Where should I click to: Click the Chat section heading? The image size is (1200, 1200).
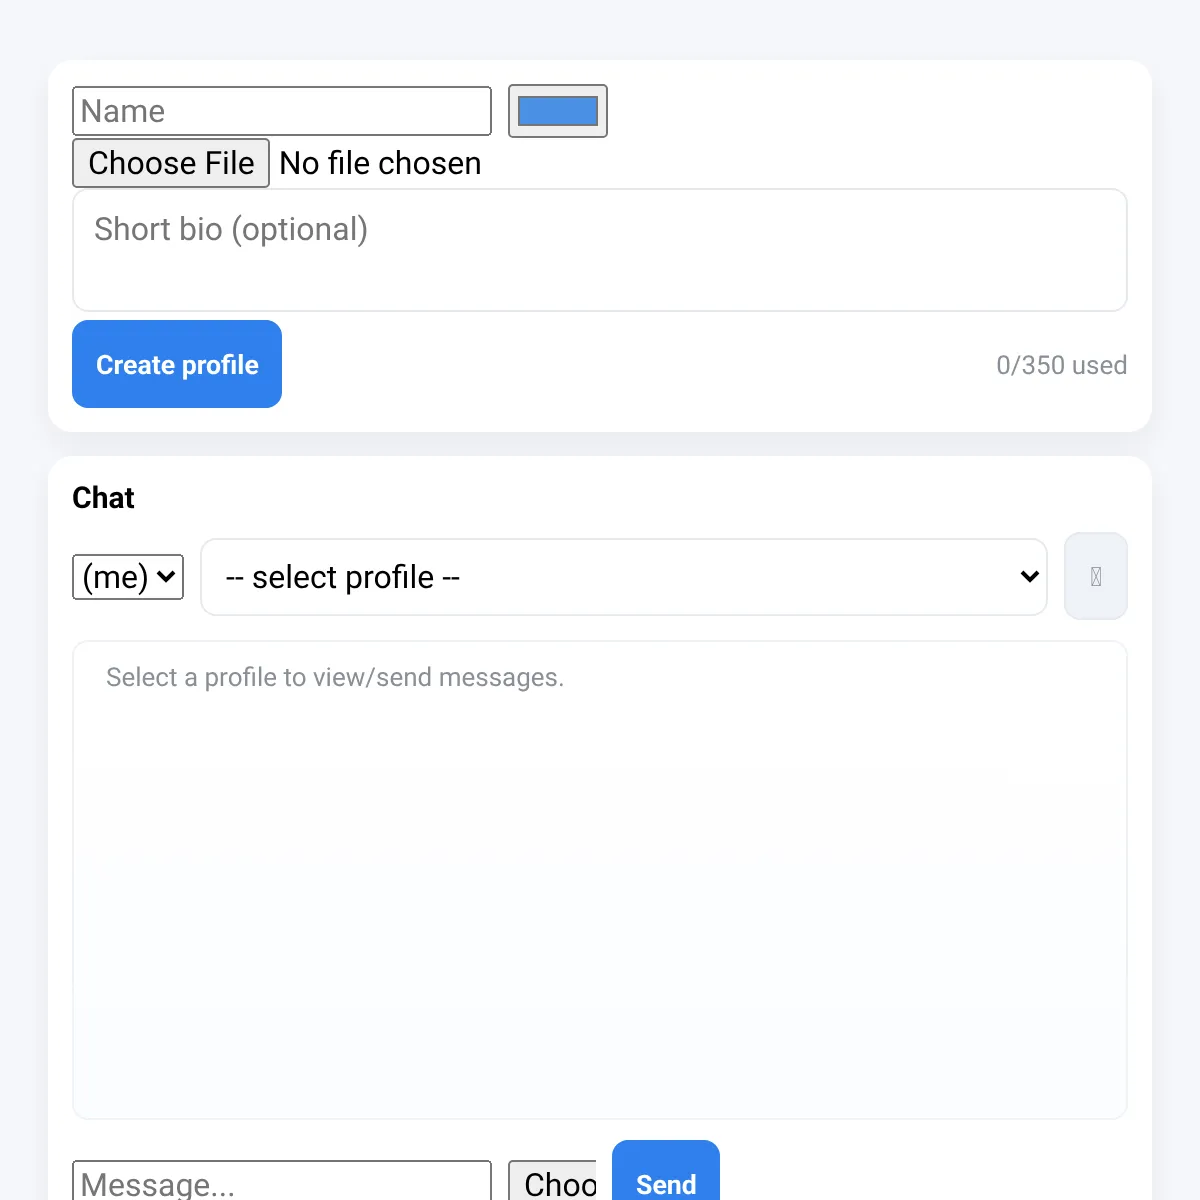(103, 498)
